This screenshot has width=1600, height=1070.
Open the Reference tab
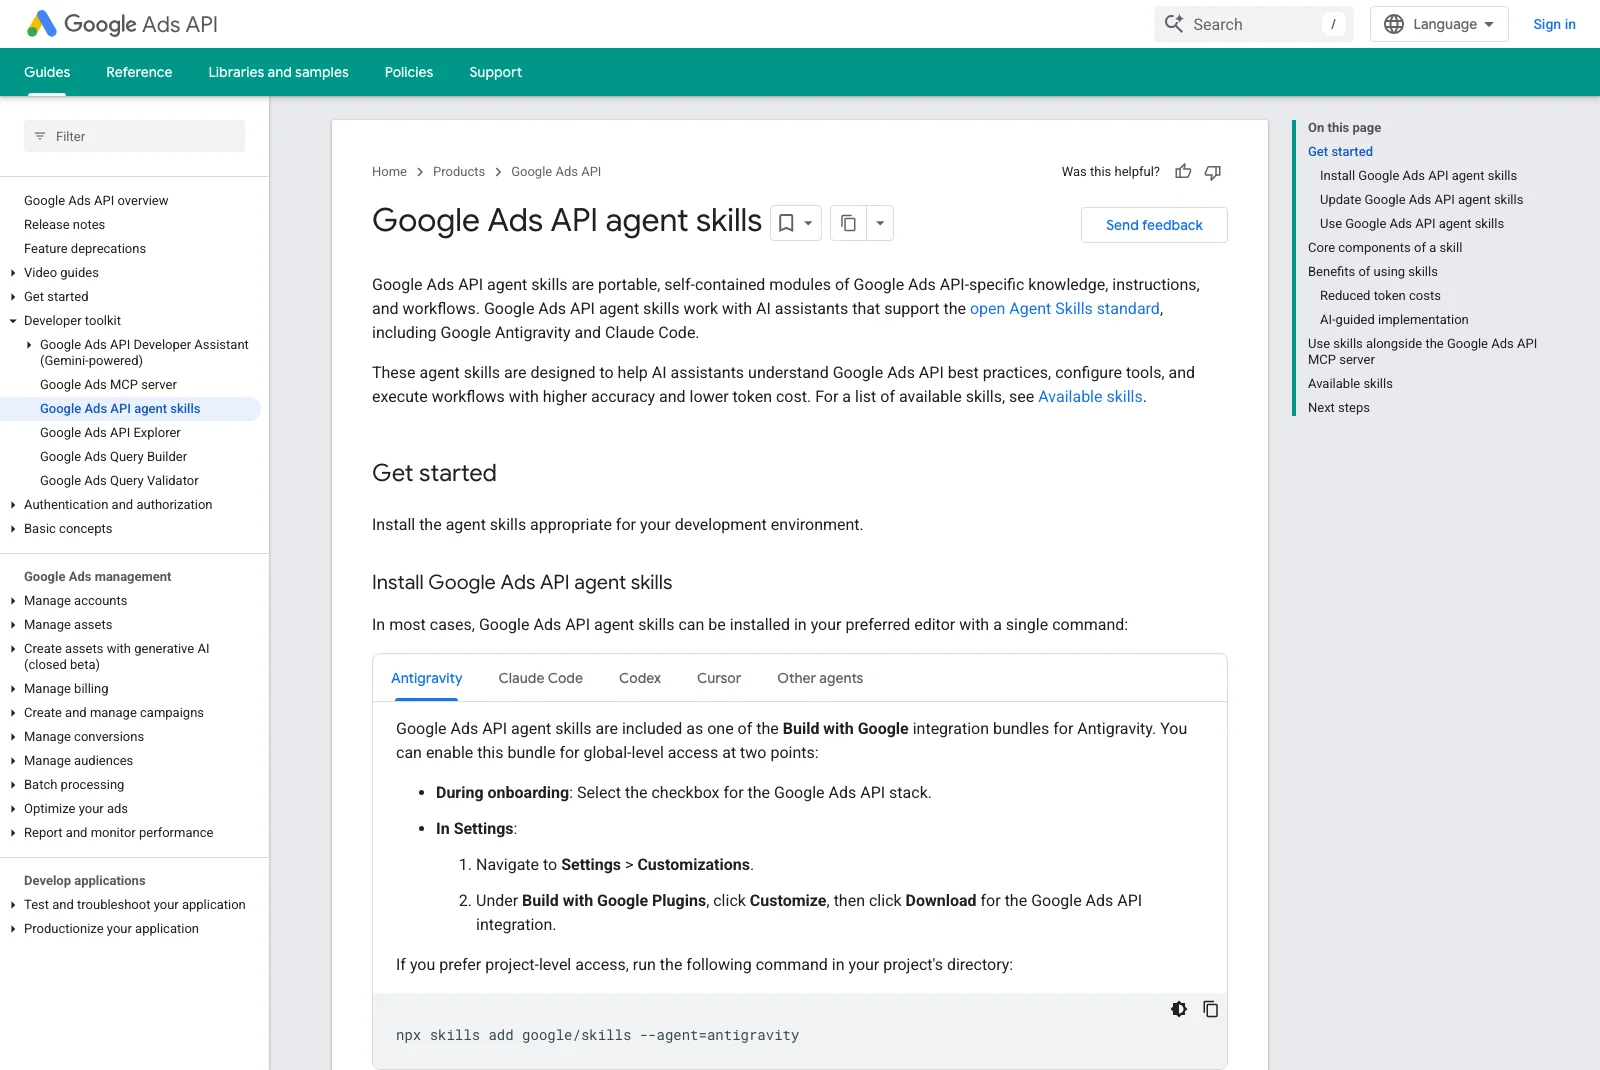click(x=139, y=72)
